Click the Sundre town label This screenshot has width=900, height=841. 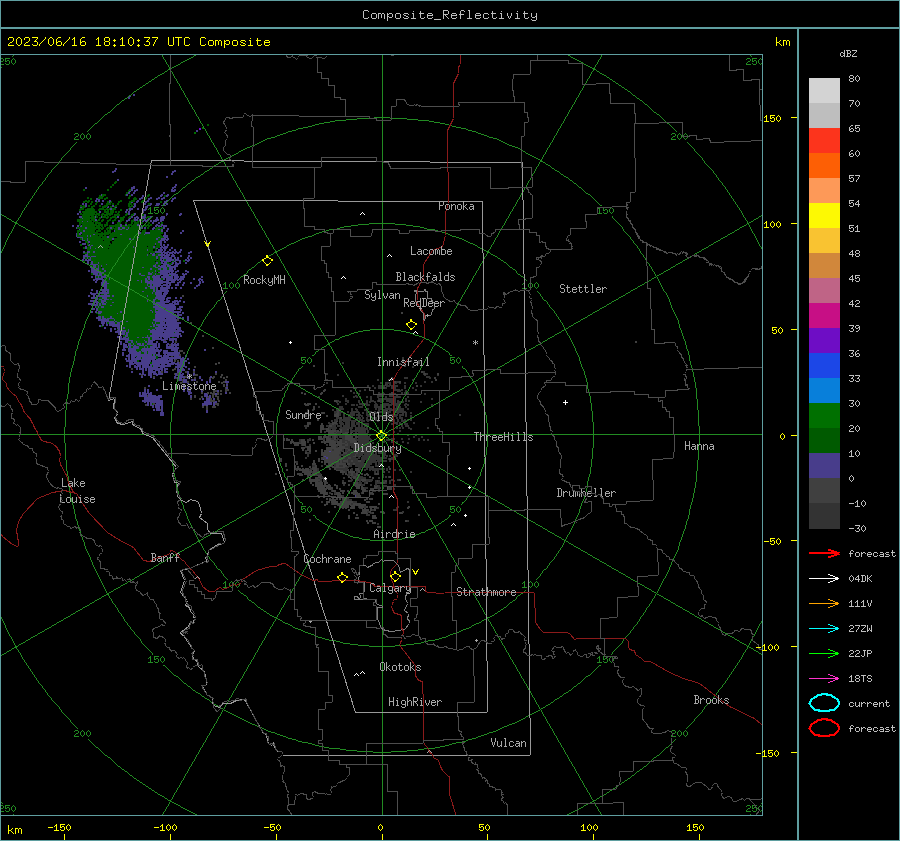click(x=303, y=414)
